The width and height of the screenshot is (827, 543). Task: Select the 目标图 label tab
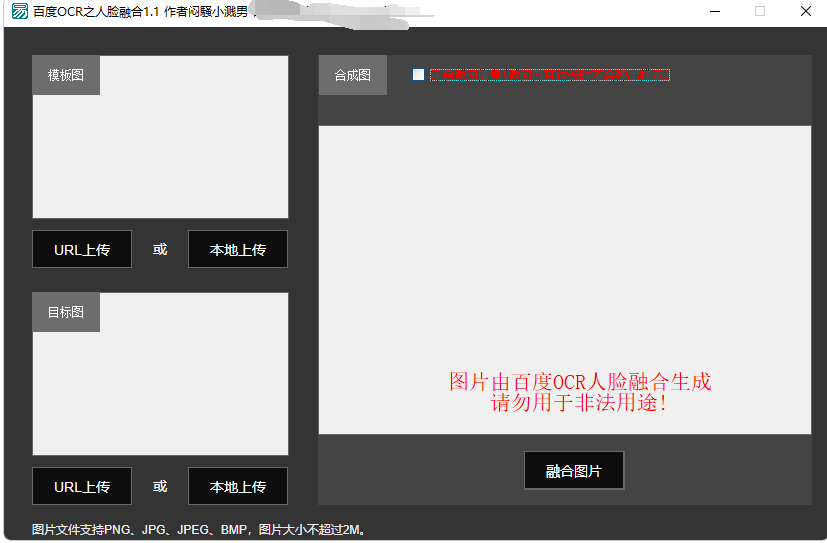click(66, 312)
